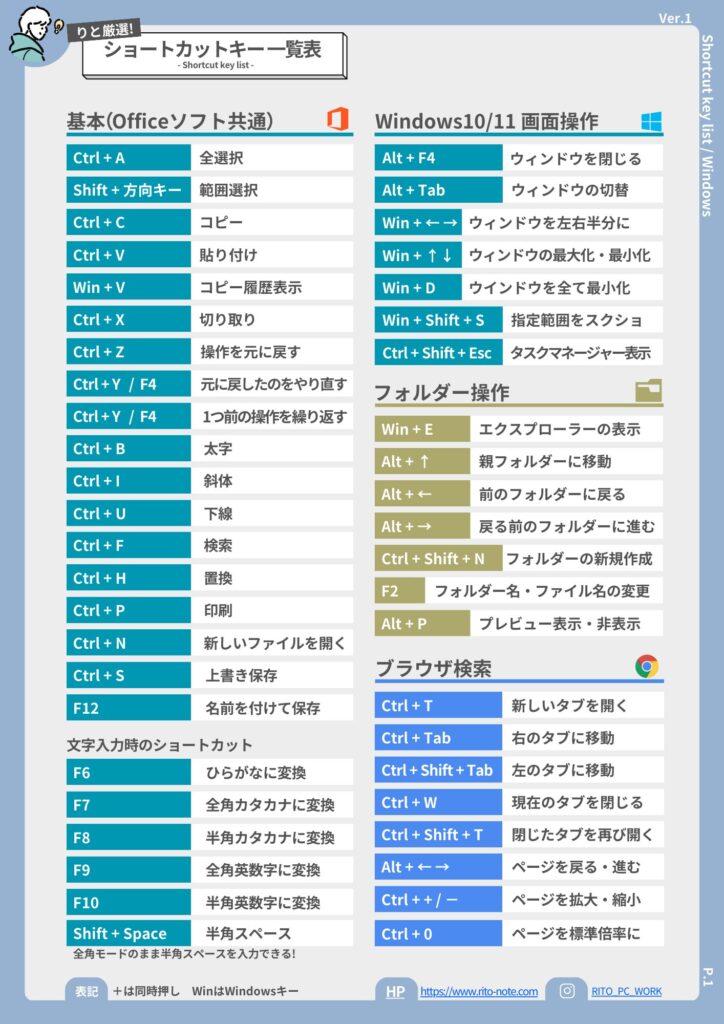Select the Ctrl + A key label
Viewport: 724px width, 1024px height.
point(128,158)
